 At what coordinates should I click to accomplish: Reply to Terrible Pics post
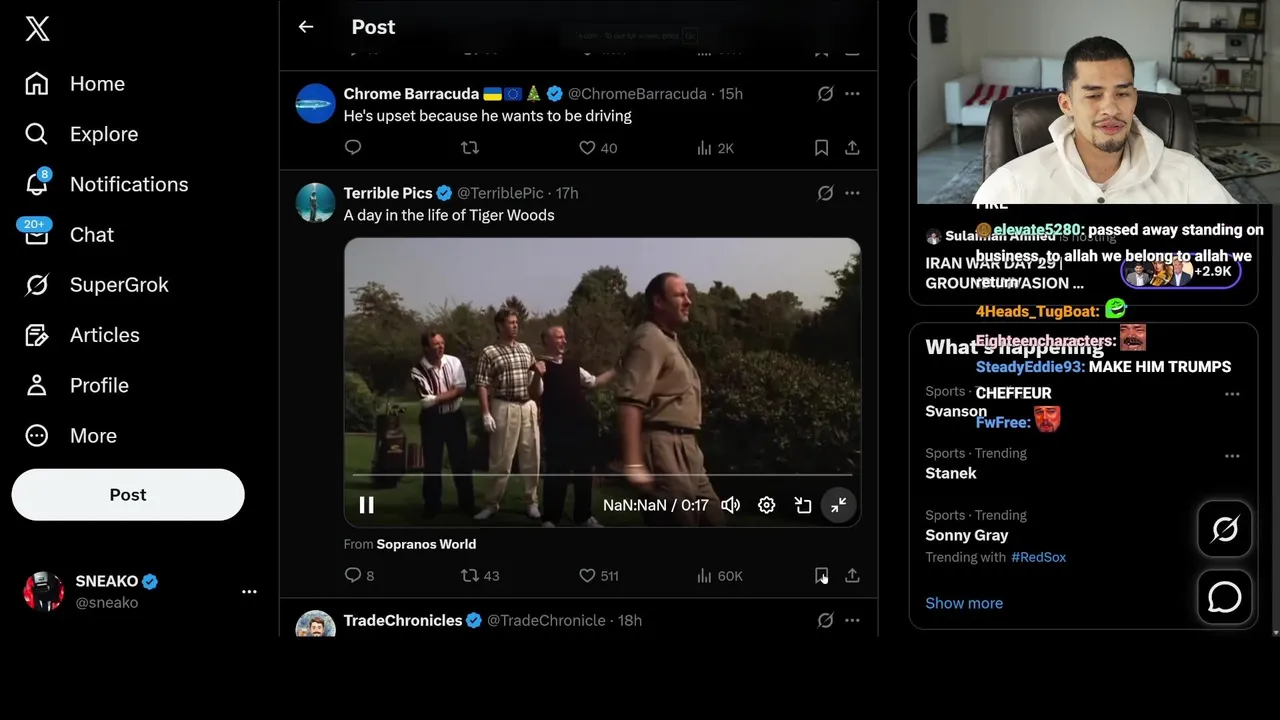[x=359, y=576]
